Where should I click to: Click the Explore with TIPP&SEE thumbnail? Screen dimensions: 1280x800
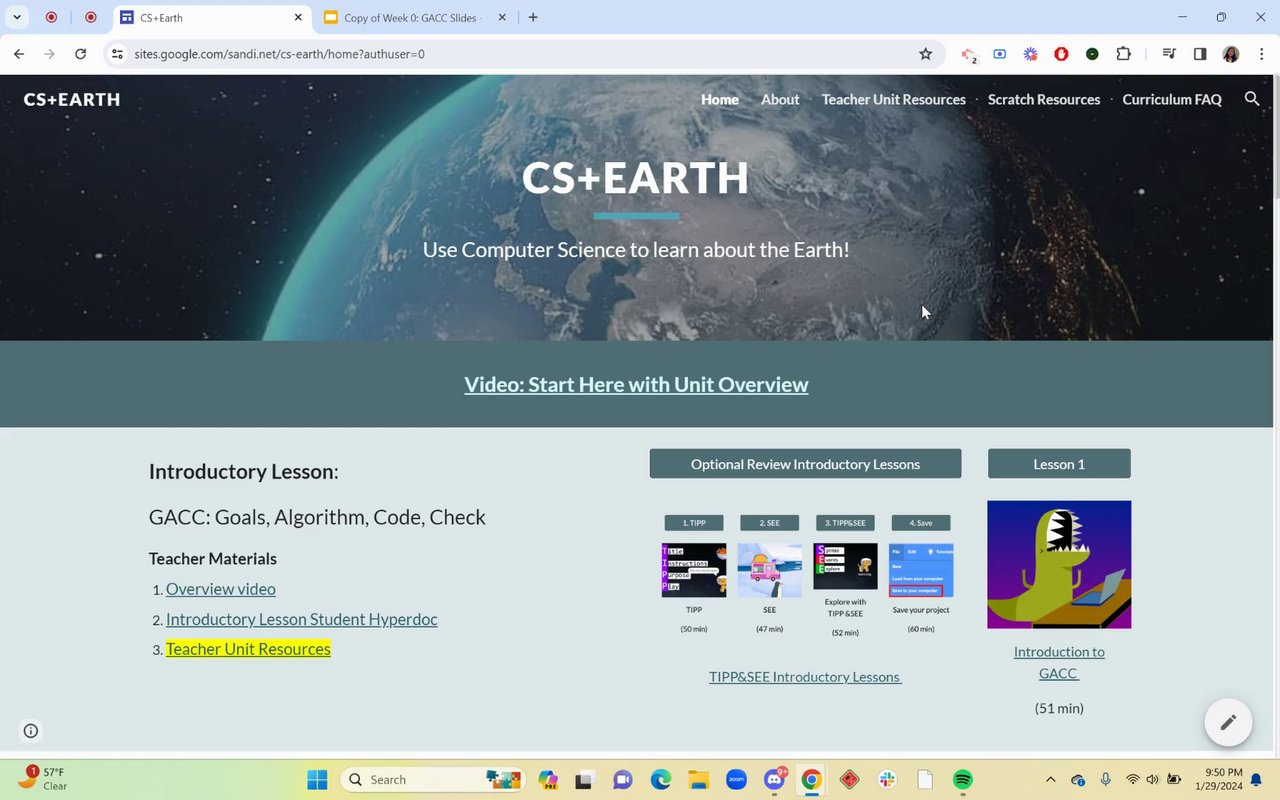pos(845,567)
